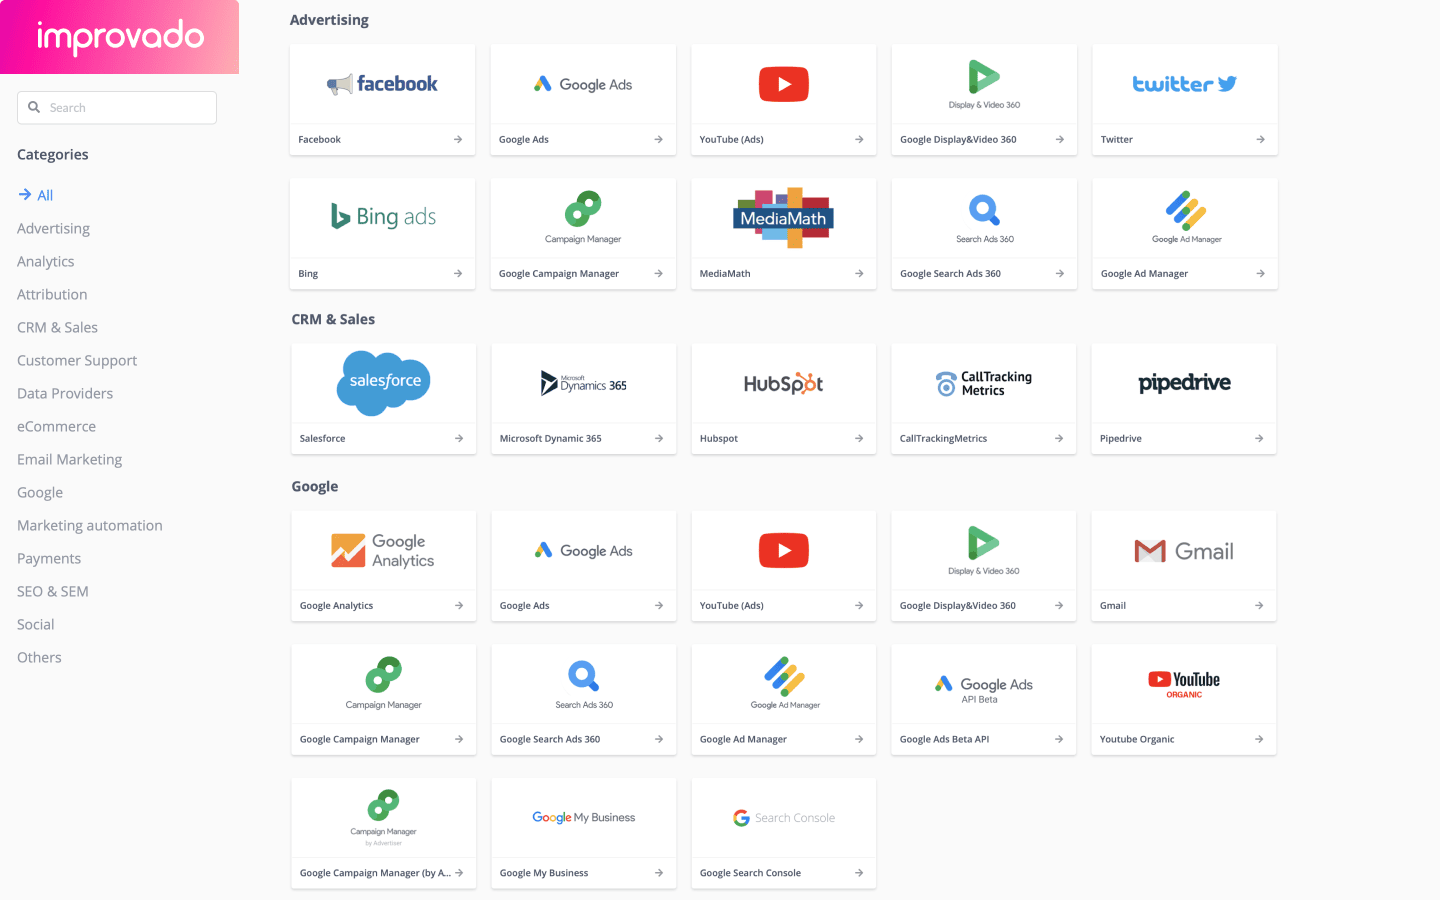This screenshot has width=1440, height=900.
Task: Click the arrow next to Salesforce
Action: click(459, 438)
